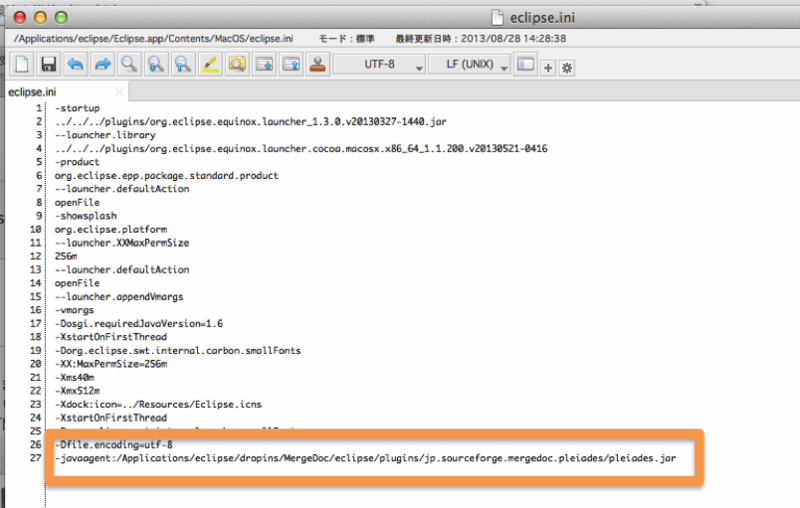Click -XstartOnFirstThread on line 18
Image resolution: width=800 pixels, height=508 pixels.
tap(111, 337)
